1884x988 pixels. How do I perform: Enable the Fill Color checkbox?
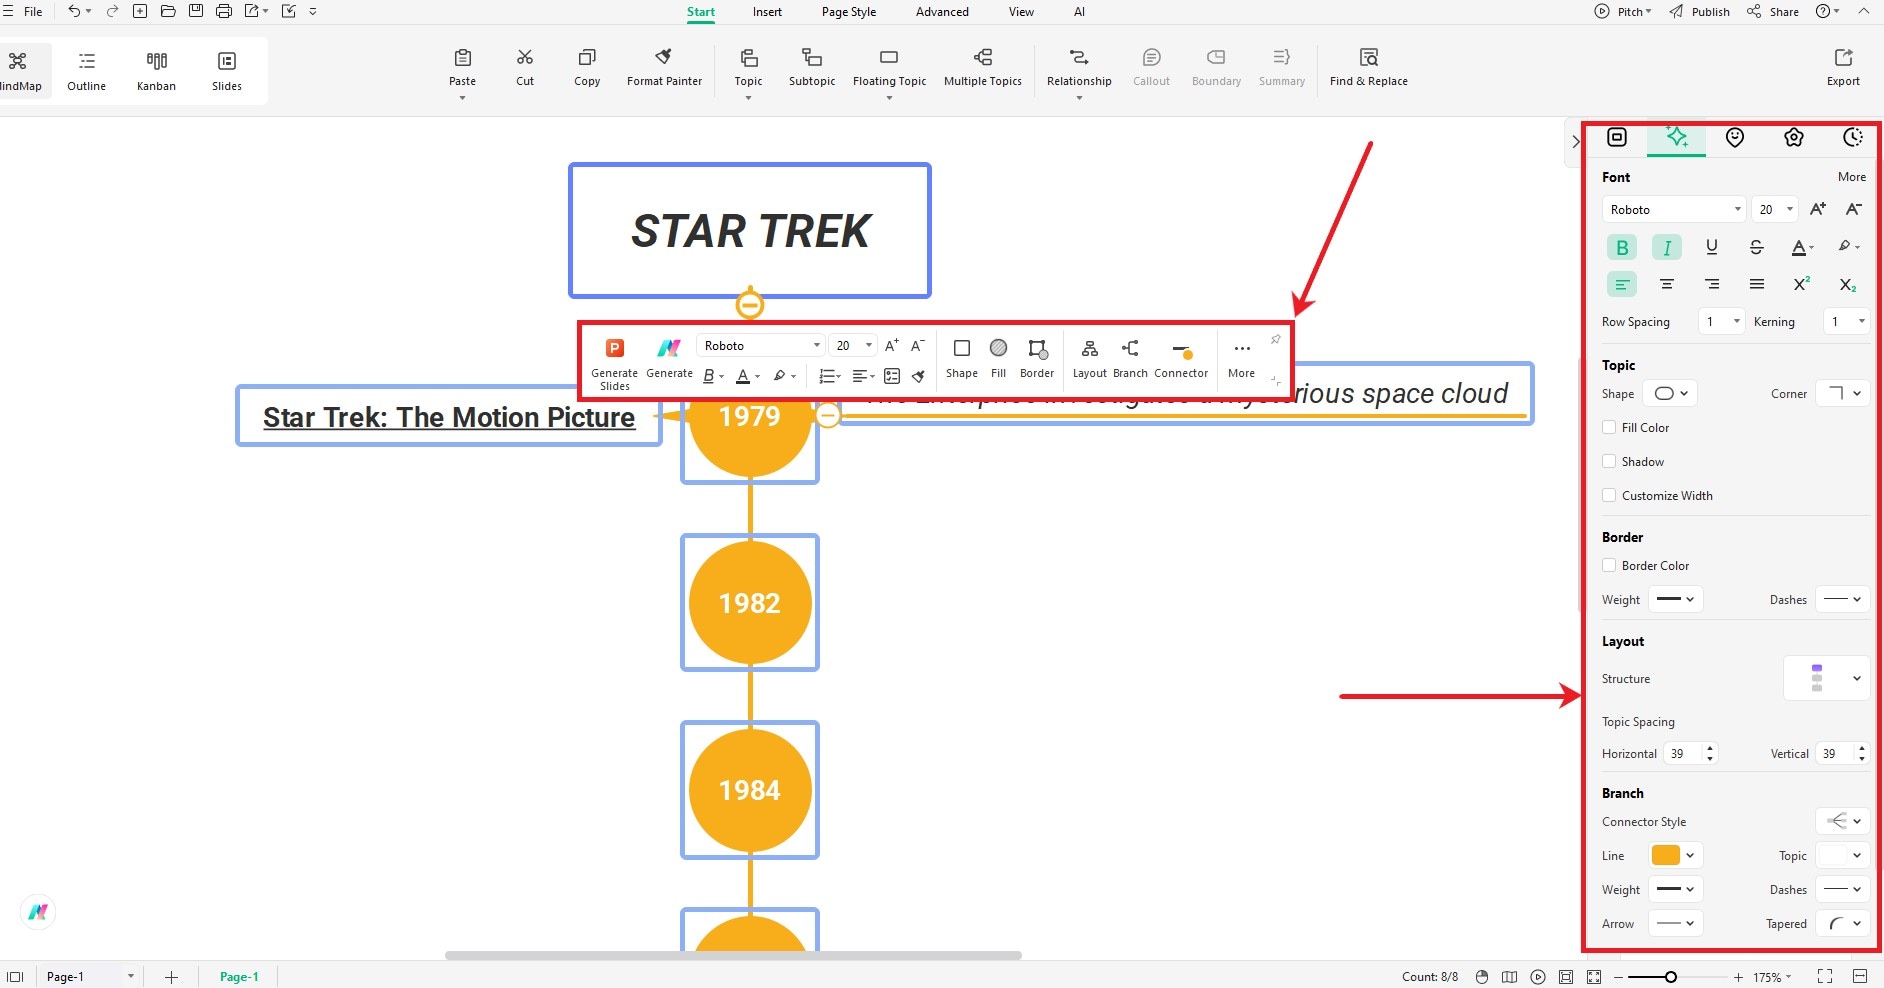[1609, 427]
